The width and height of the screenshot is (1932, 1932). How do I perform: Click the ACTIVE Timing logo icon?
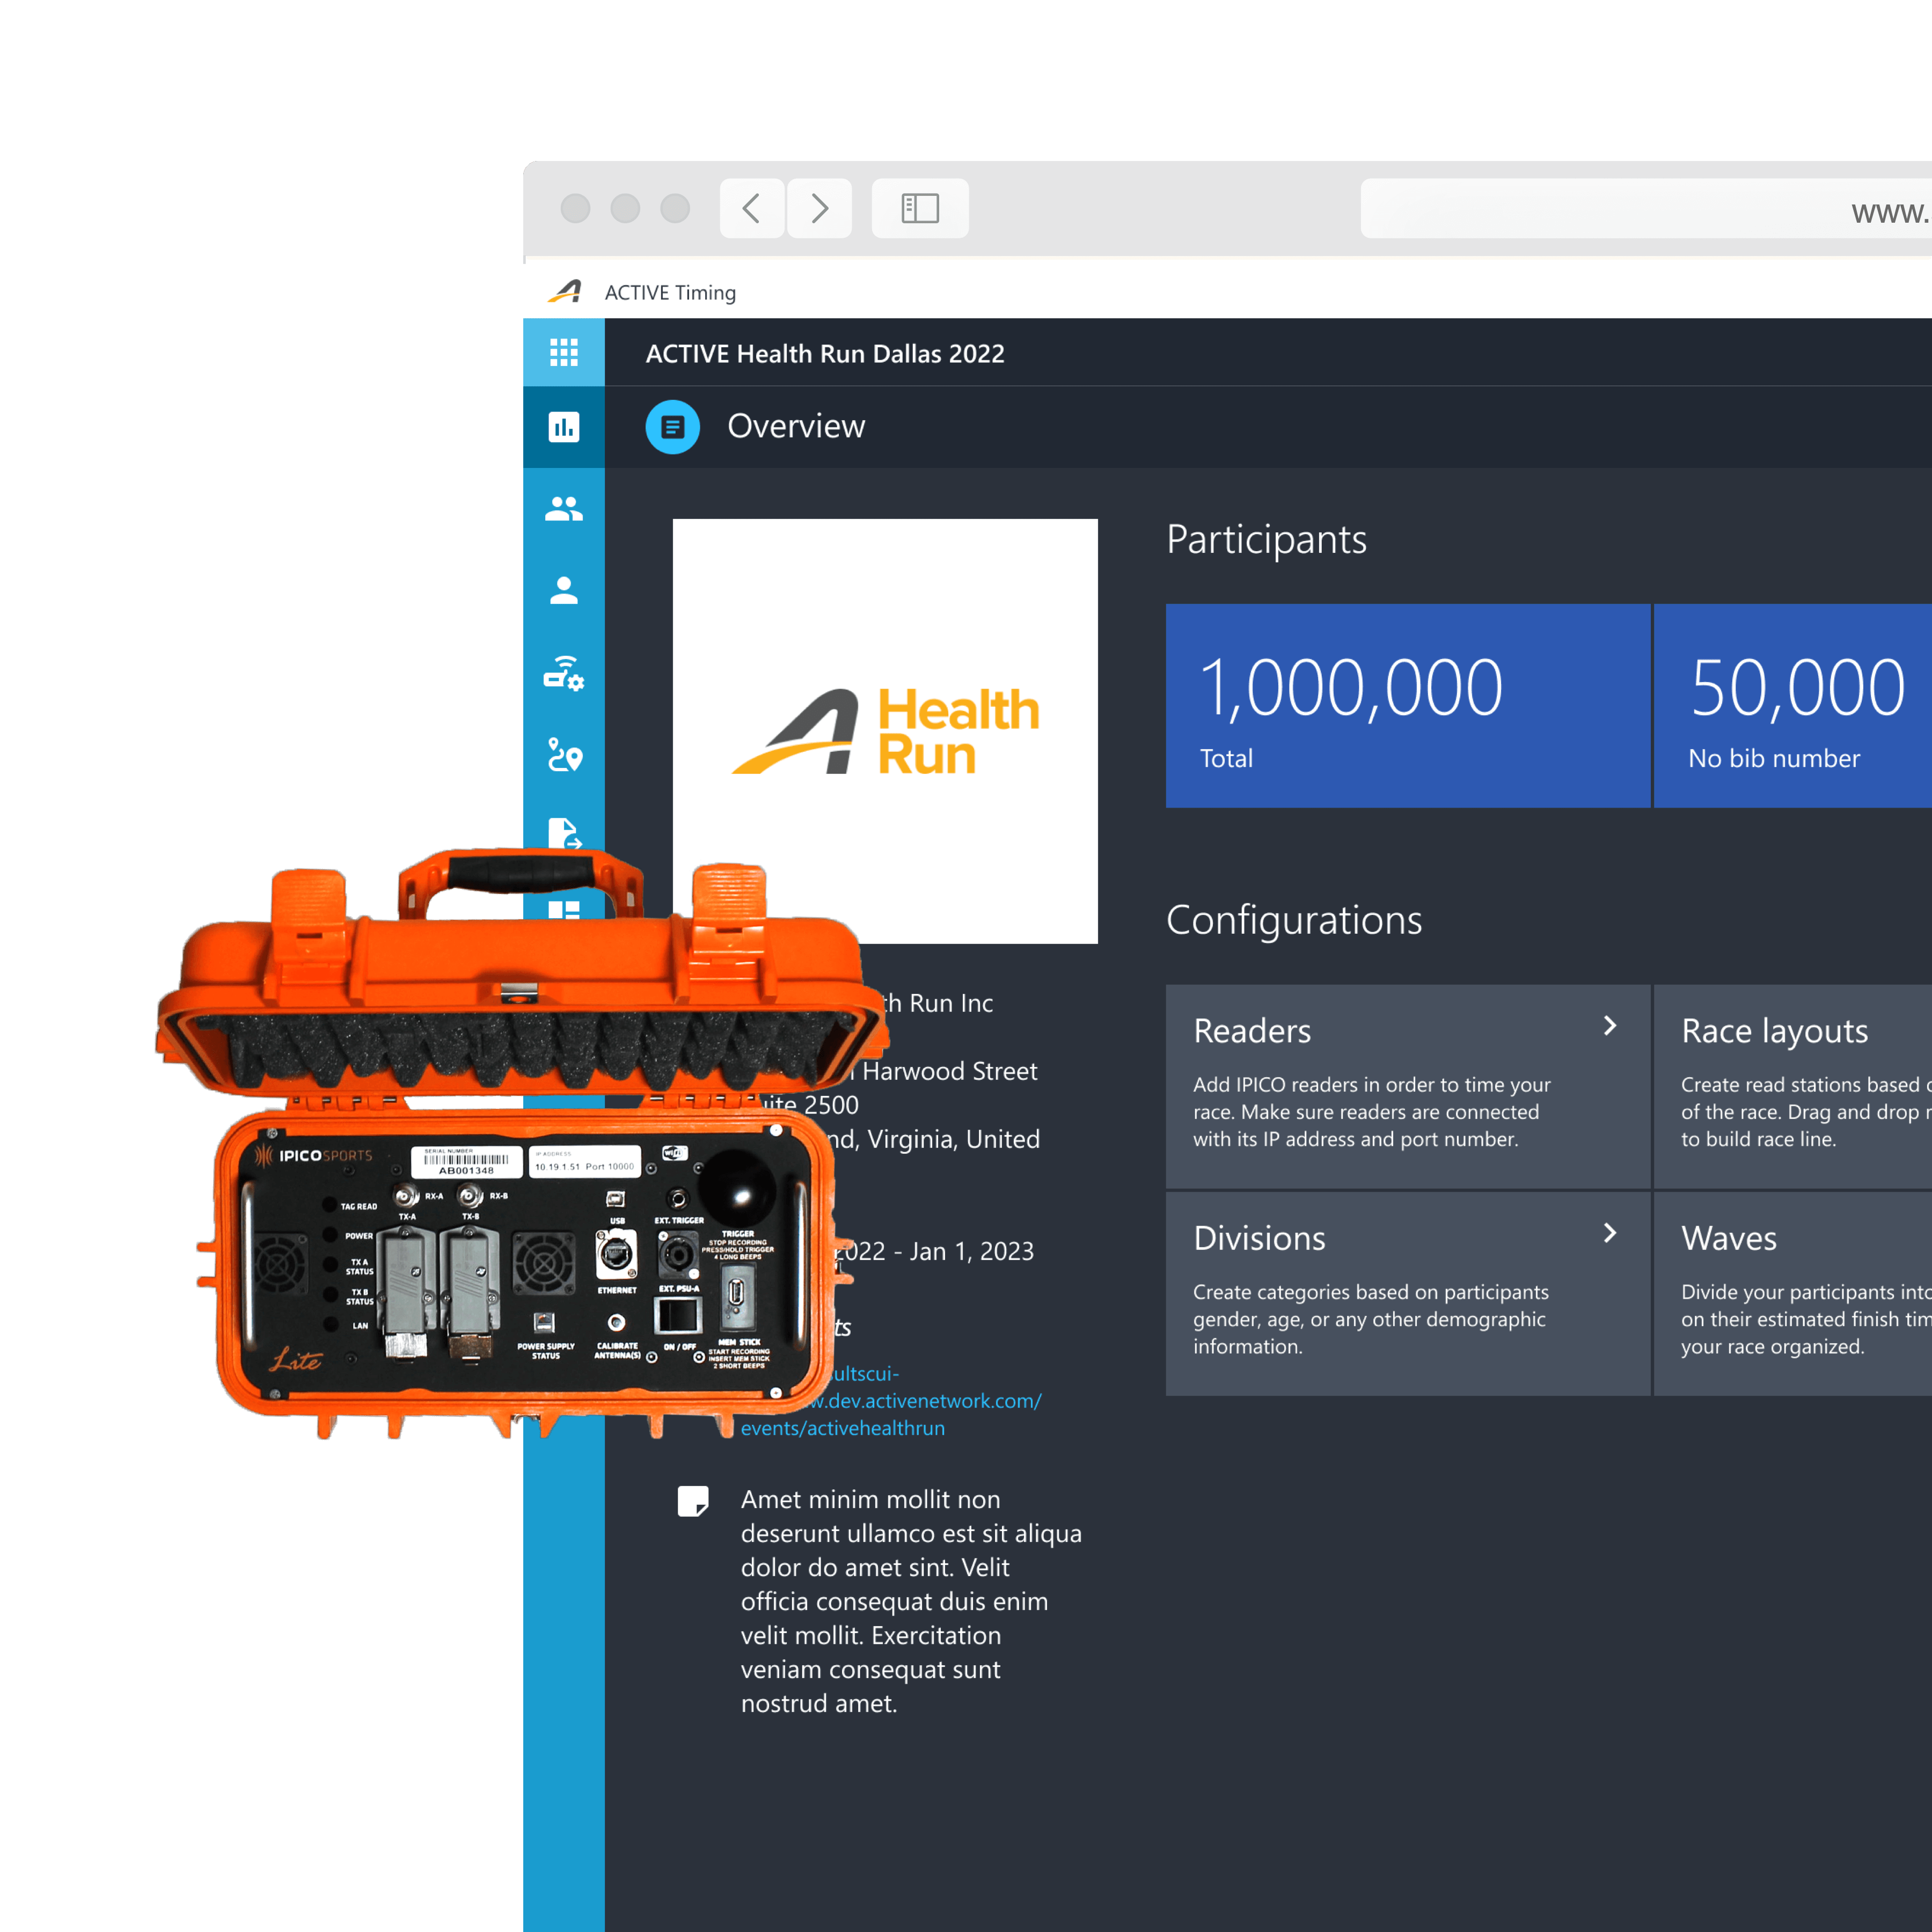(x=565, y=292)
